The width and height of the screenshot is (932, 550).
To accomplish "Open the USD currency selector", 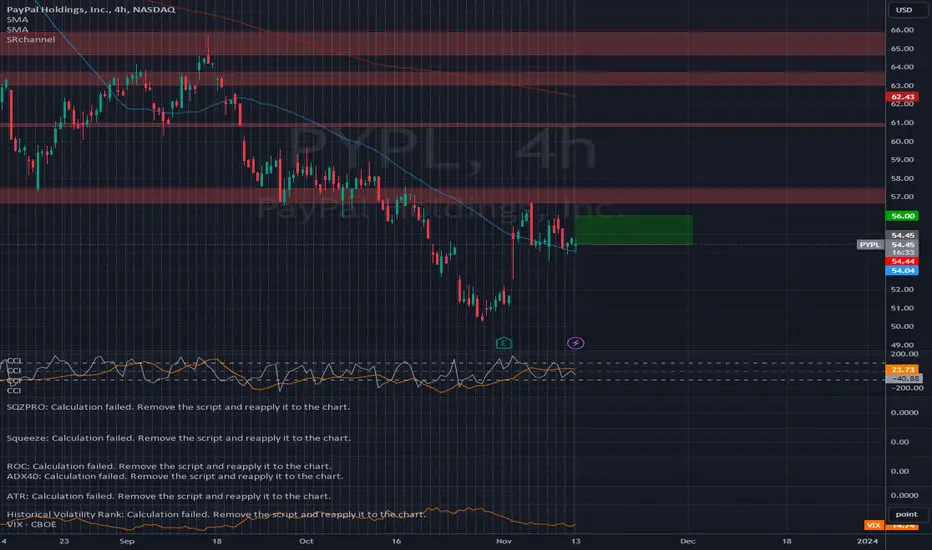I will point(903,10).
